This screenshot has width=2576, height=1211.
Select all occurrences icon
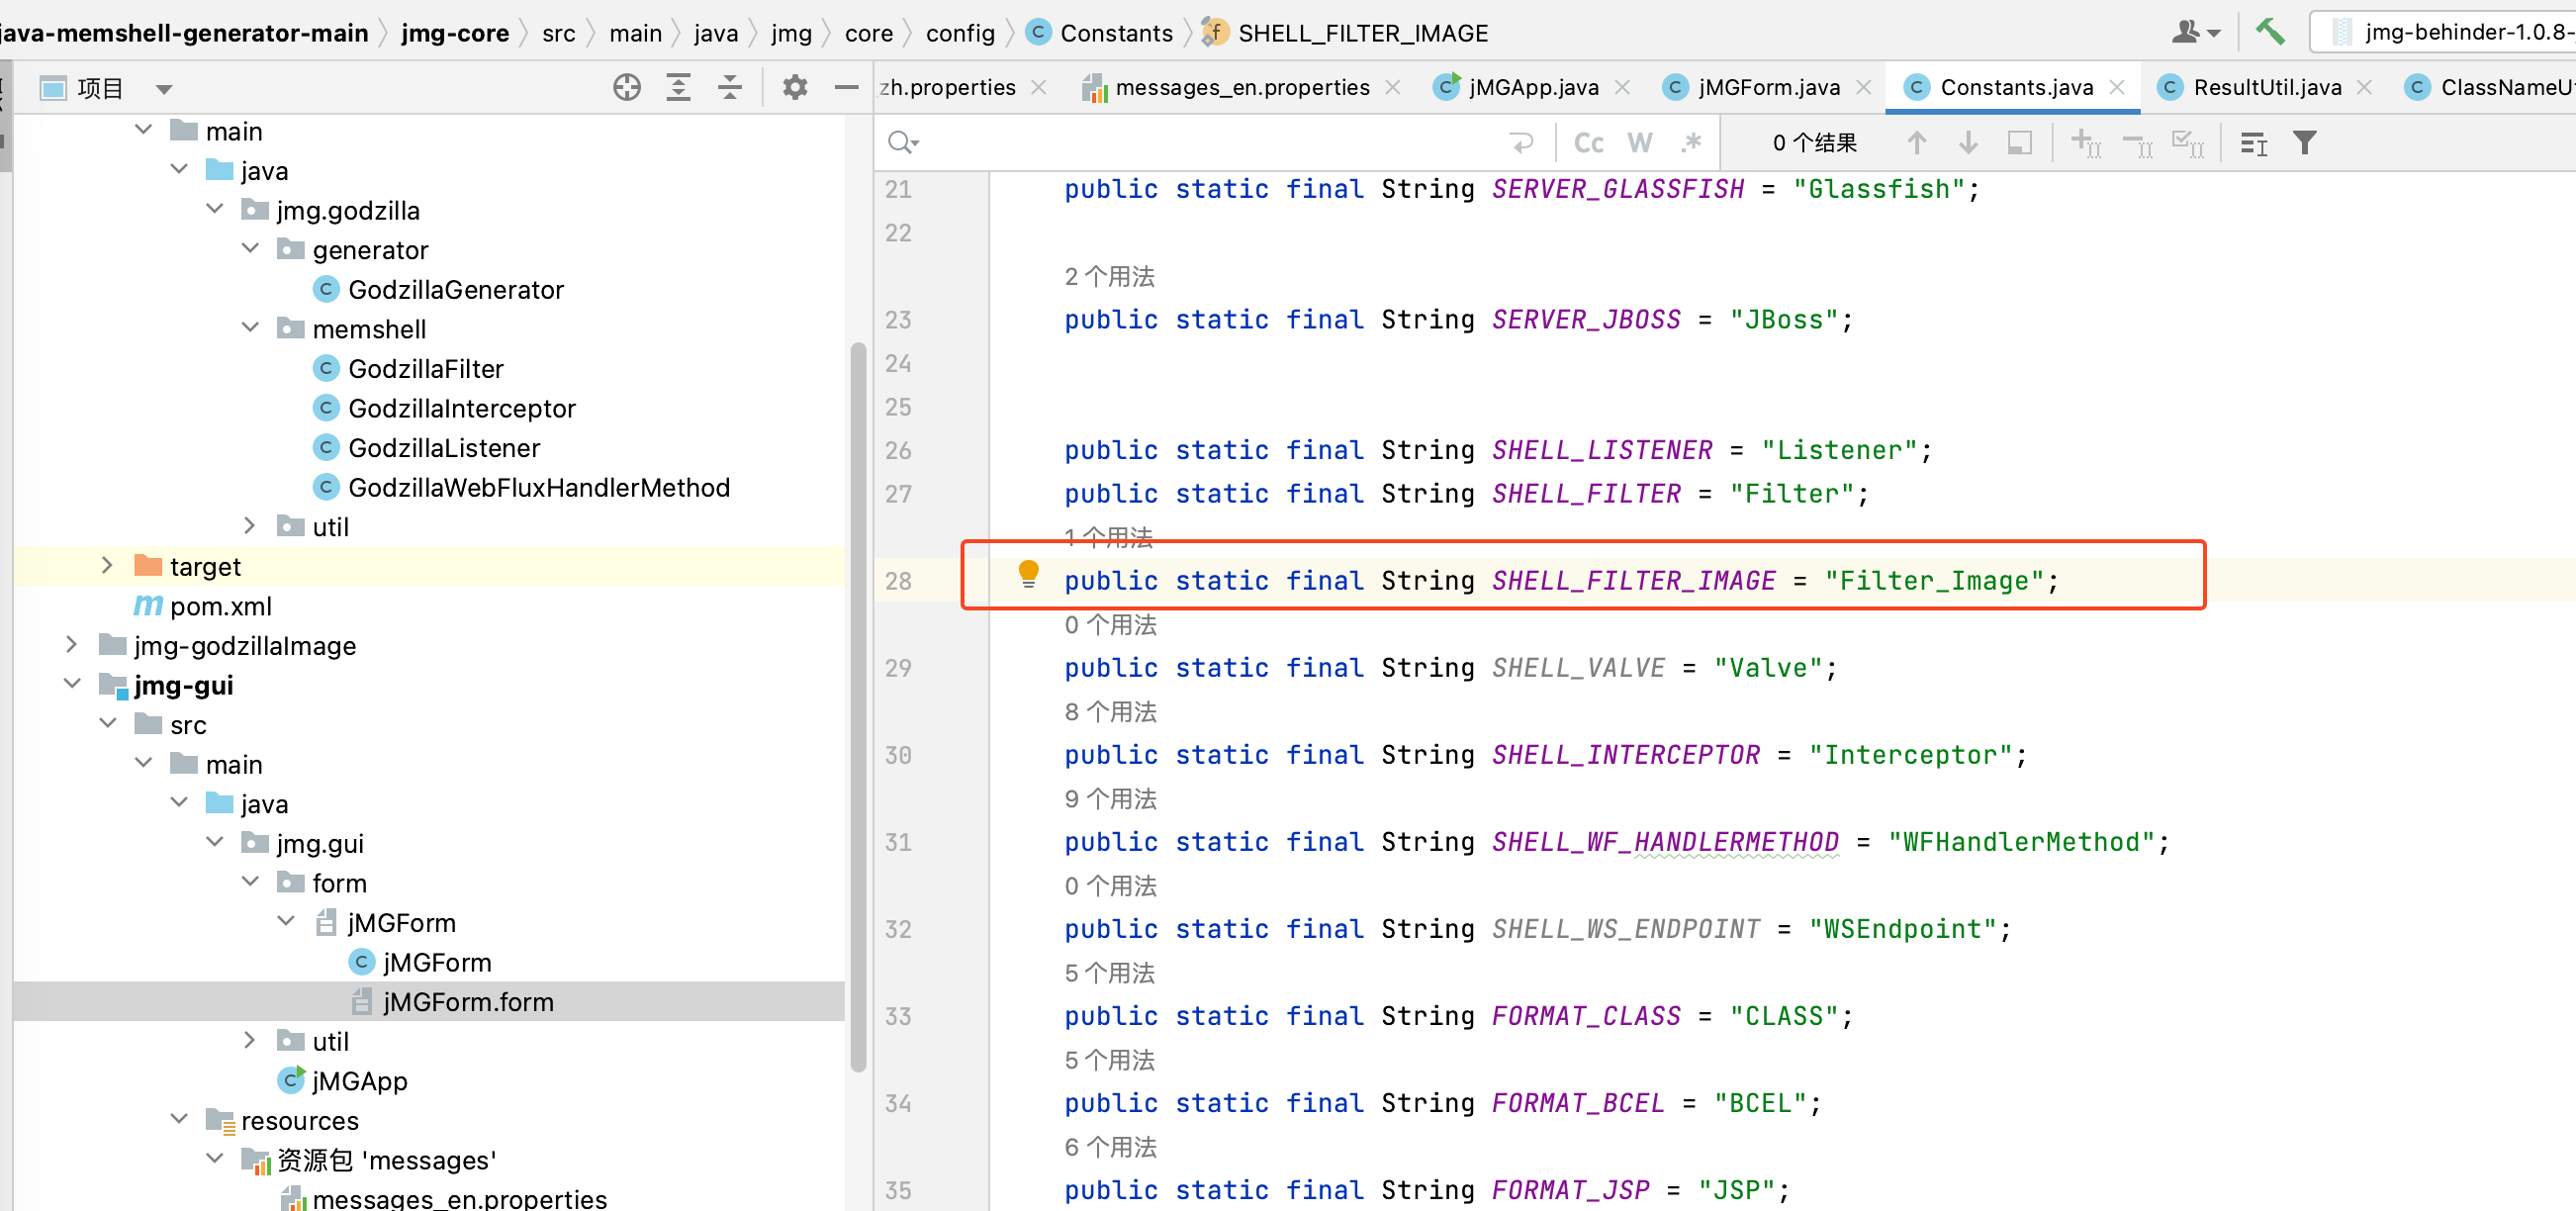pyautogui.click(x=2189, y=143)
